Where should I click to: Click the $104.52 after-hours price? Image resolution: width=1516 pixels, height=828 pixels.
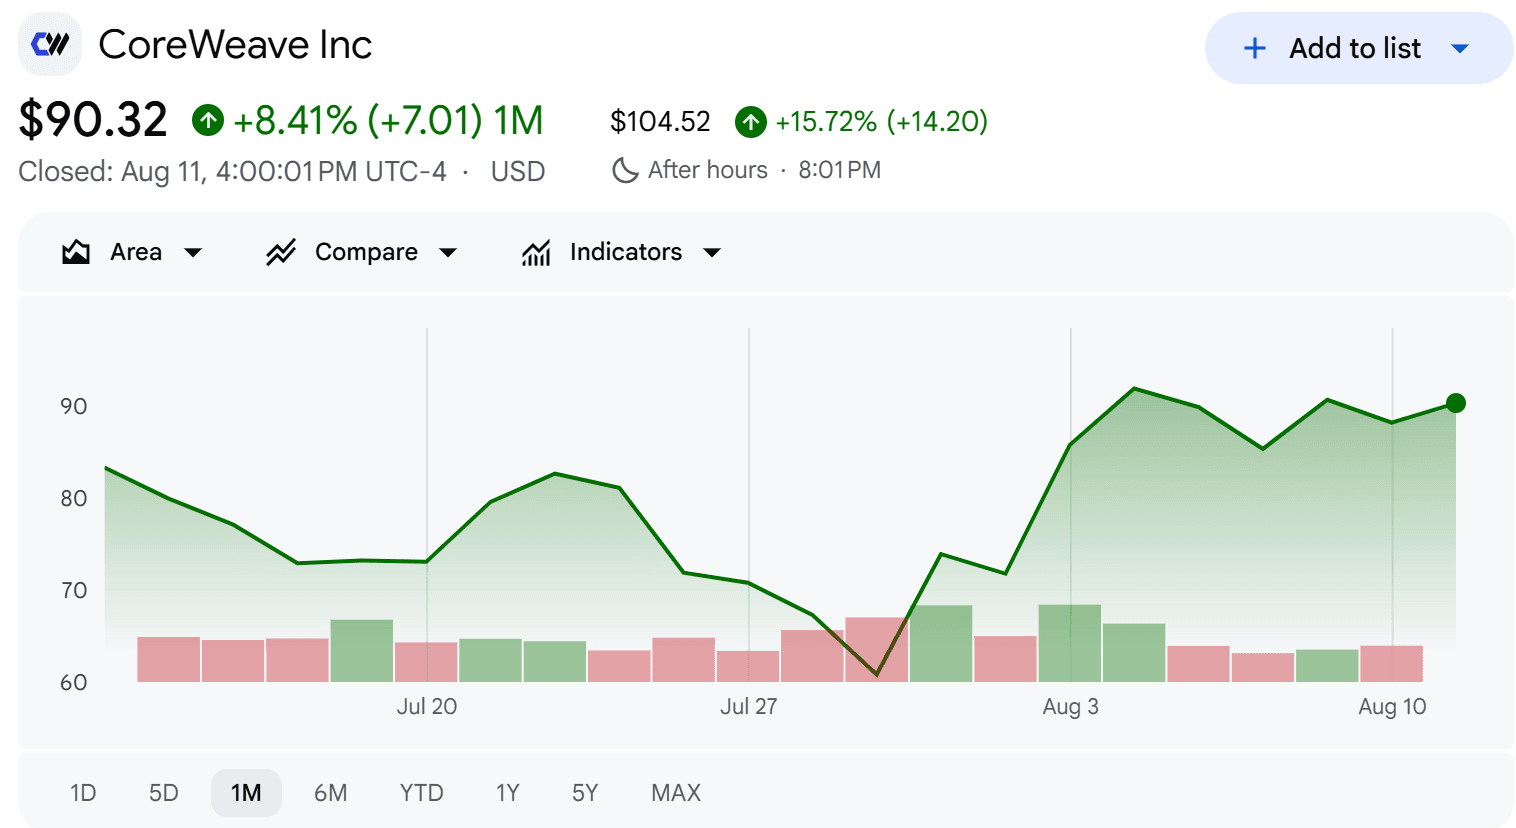pyautogui.click(x=660, y=122)
